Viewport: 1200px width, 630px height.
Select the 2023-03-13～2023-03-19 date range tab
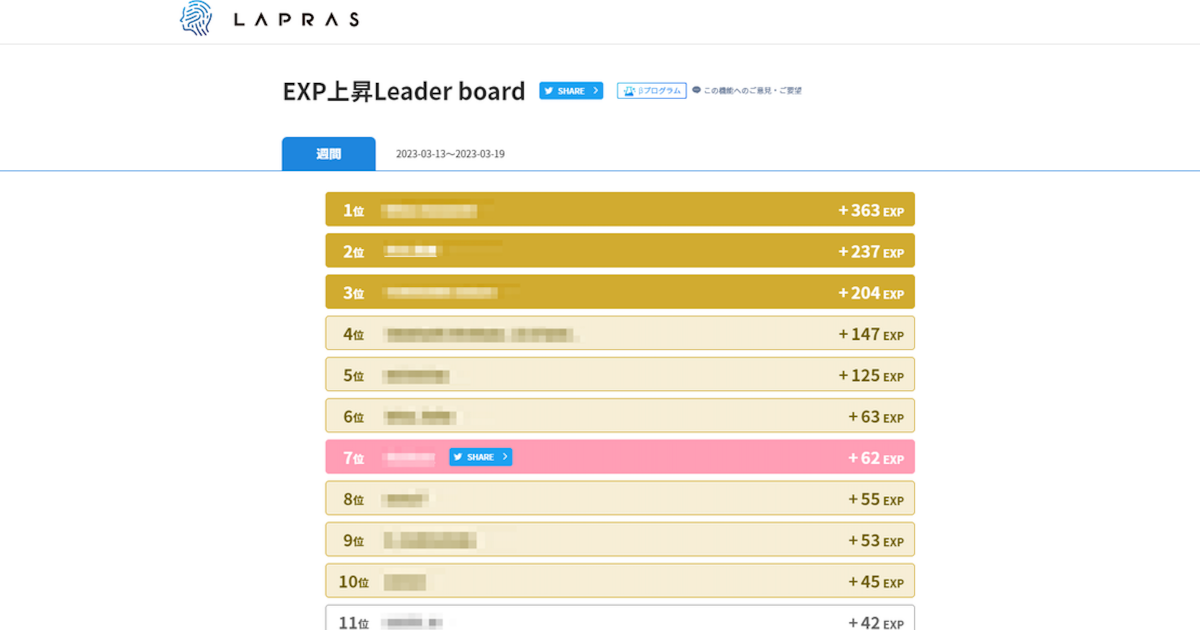(450, 153)
